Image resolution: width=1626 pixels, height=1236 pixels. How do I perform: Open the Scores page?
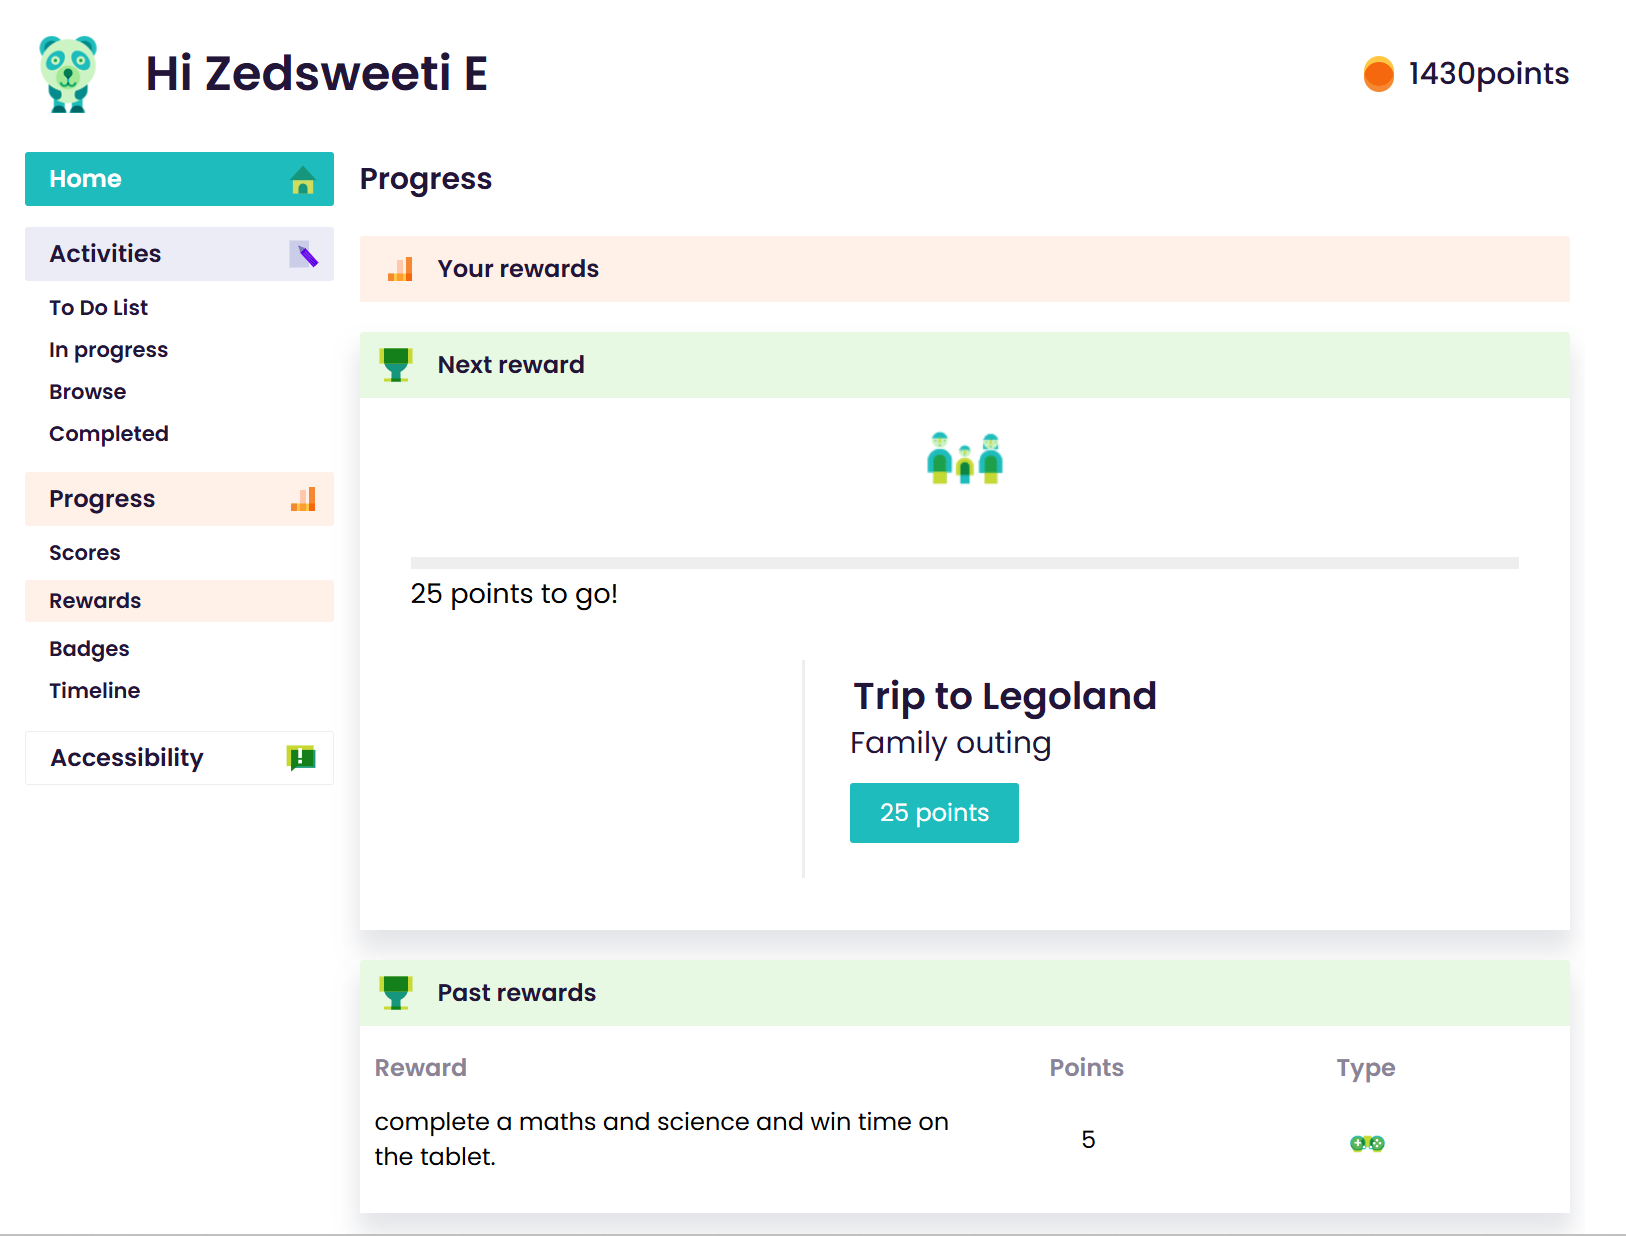coord(84,553)
